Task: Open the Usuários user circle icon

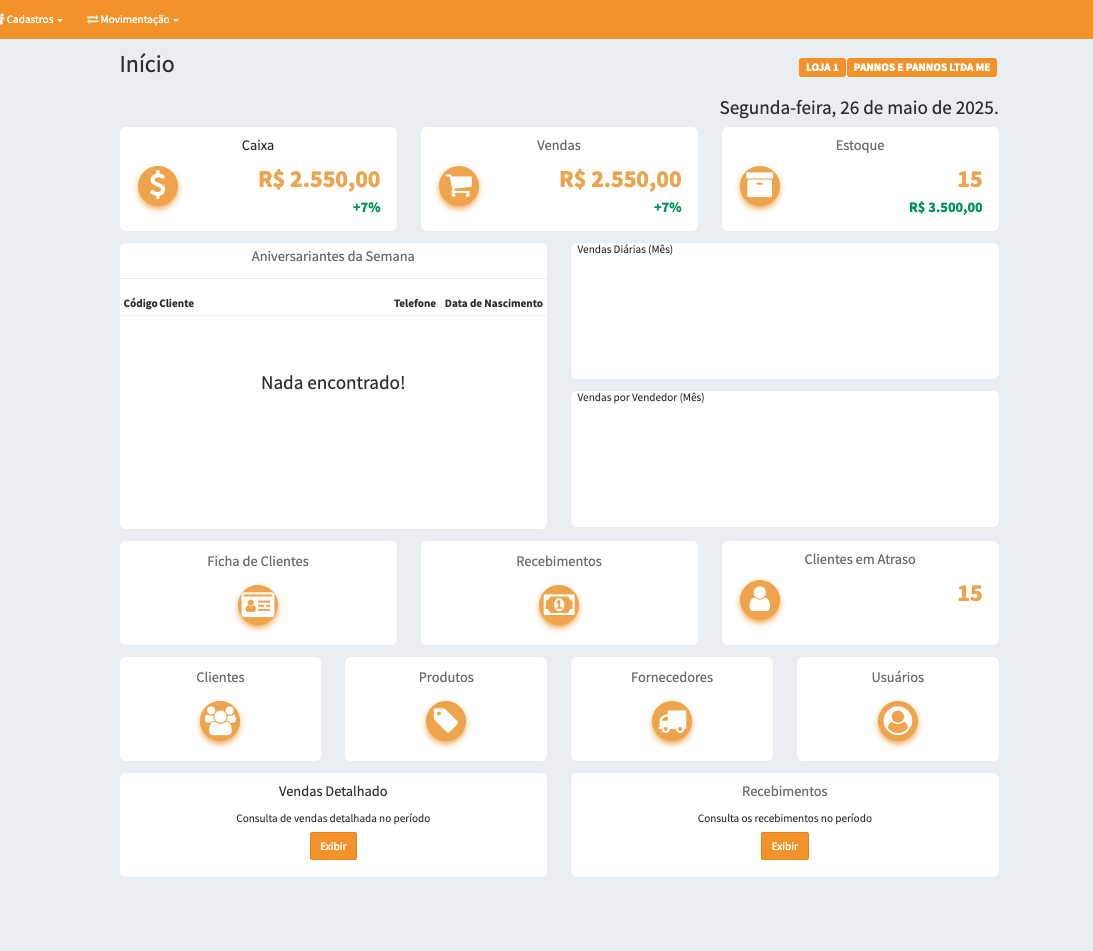Action: pos(898,720)
